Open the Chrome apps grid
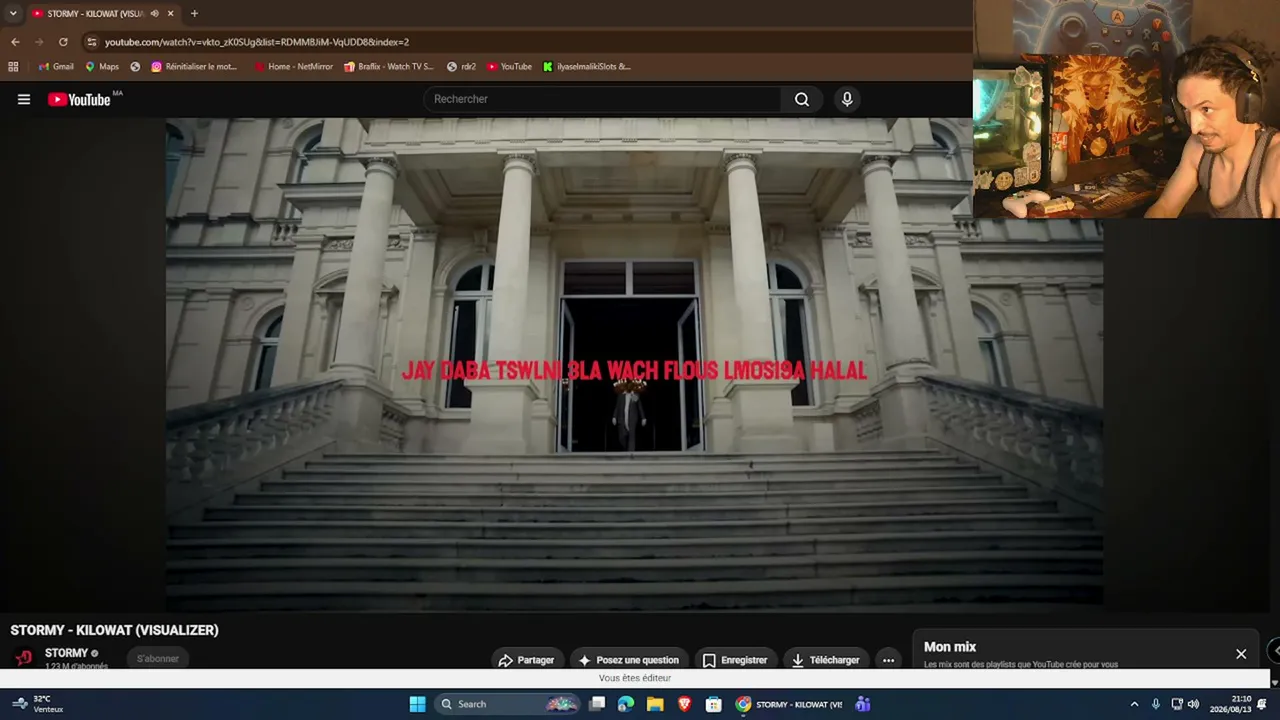The width and height of the screenshot is (1280, 720). (x=13, y=67)
